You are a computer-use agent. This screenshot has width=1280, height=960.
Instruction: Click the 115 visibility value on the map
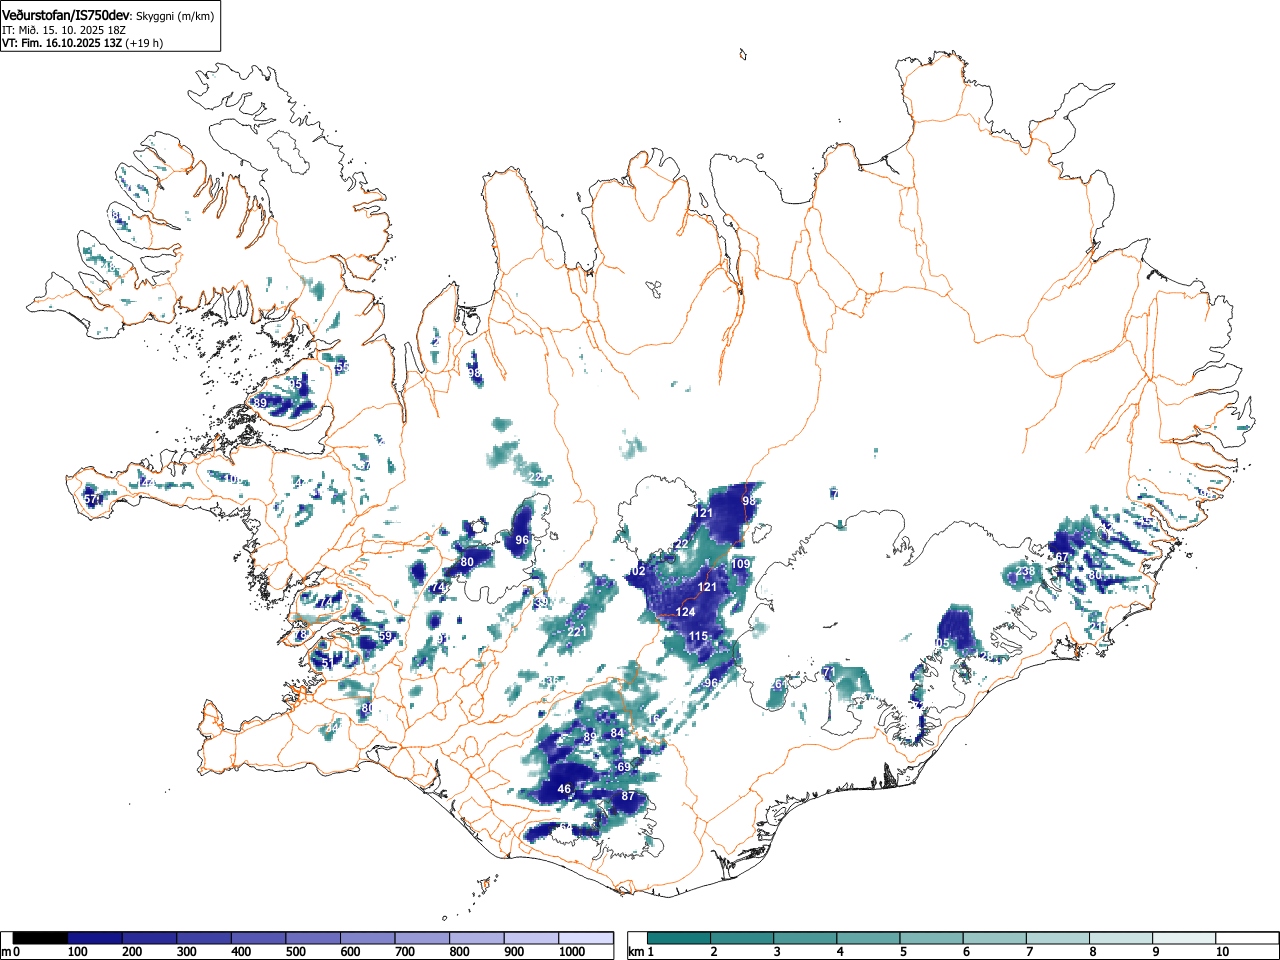tap(698, 637)
